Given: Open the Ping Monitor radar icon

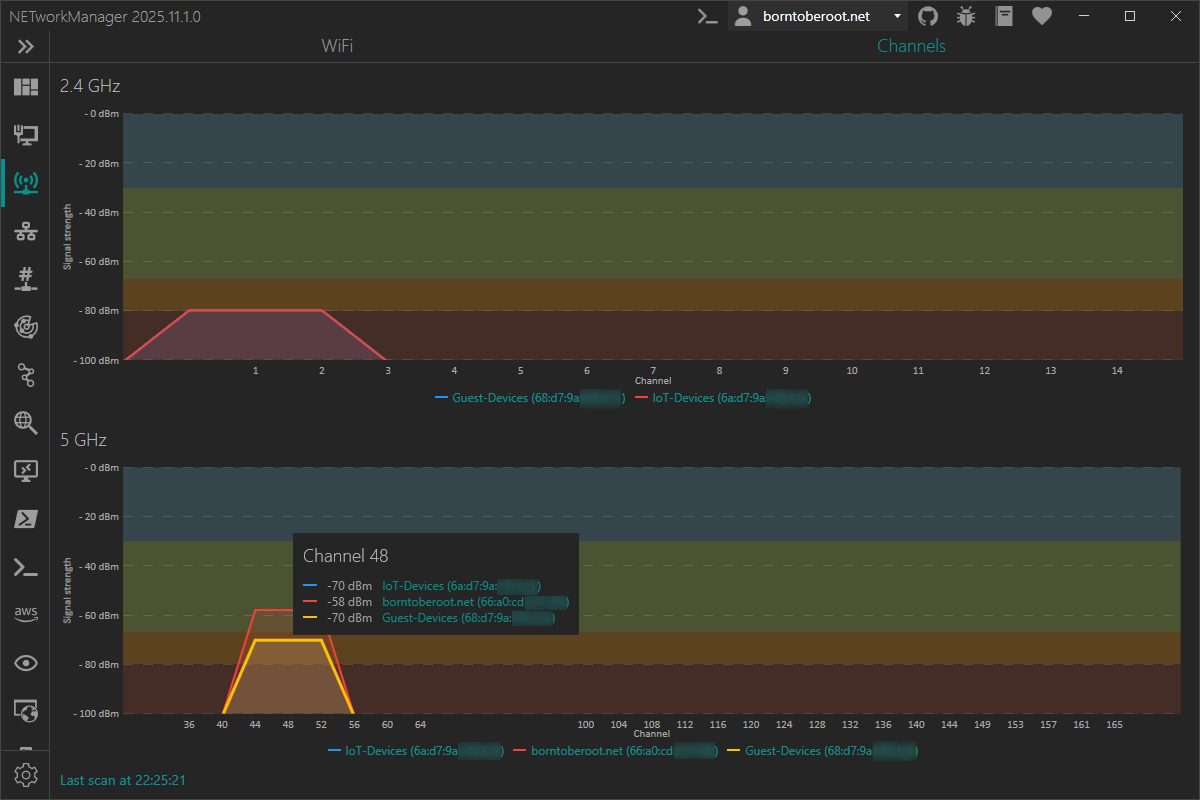Looking at the screenshot, I should tap(25, 326).
